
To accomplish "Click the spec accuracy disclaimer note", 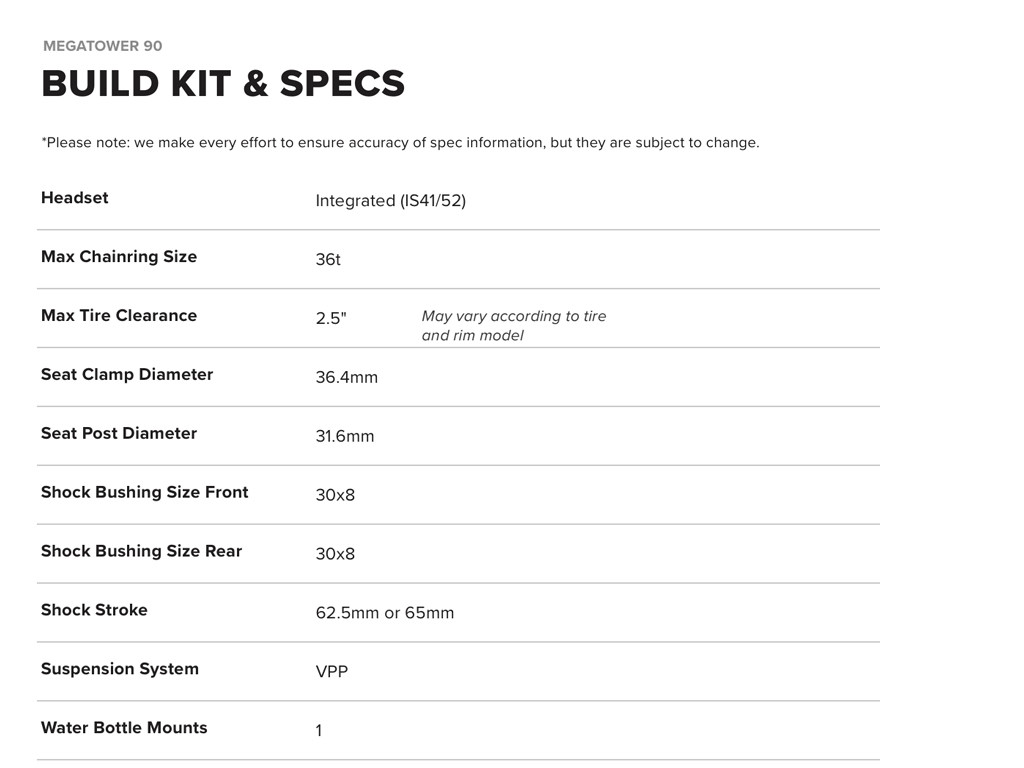I will click(x=400, y=143).
